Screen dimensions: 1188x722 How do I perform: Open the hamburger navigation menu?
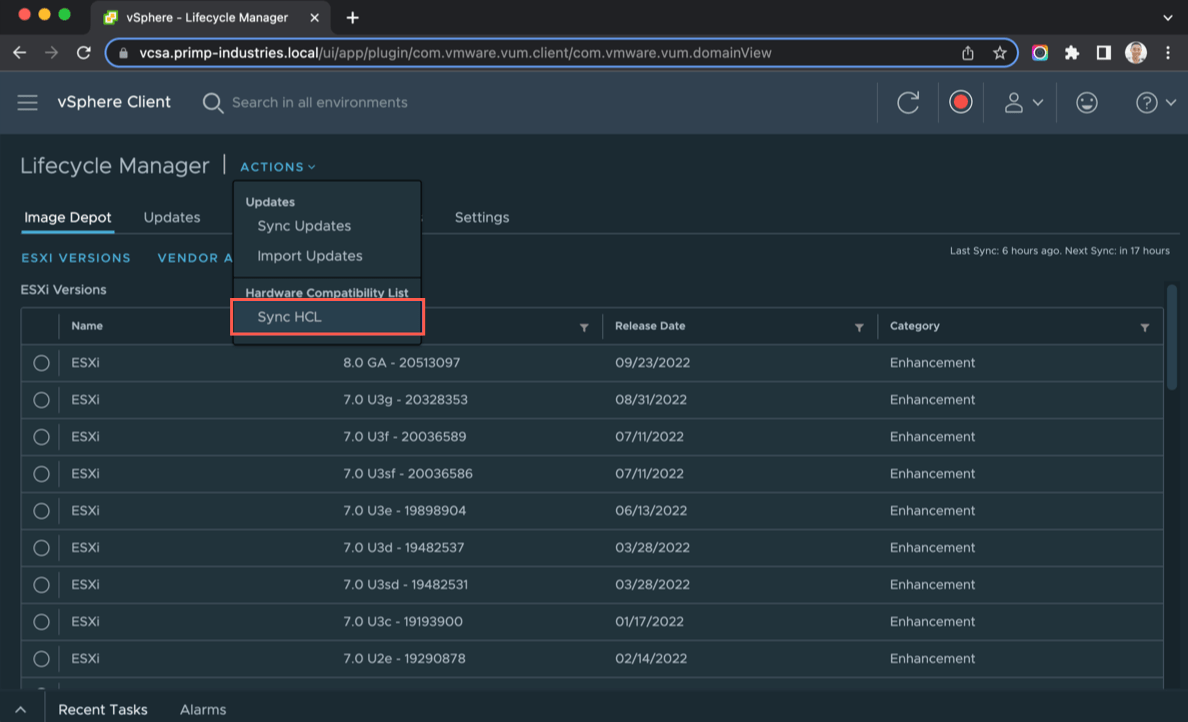coord(27,101)
